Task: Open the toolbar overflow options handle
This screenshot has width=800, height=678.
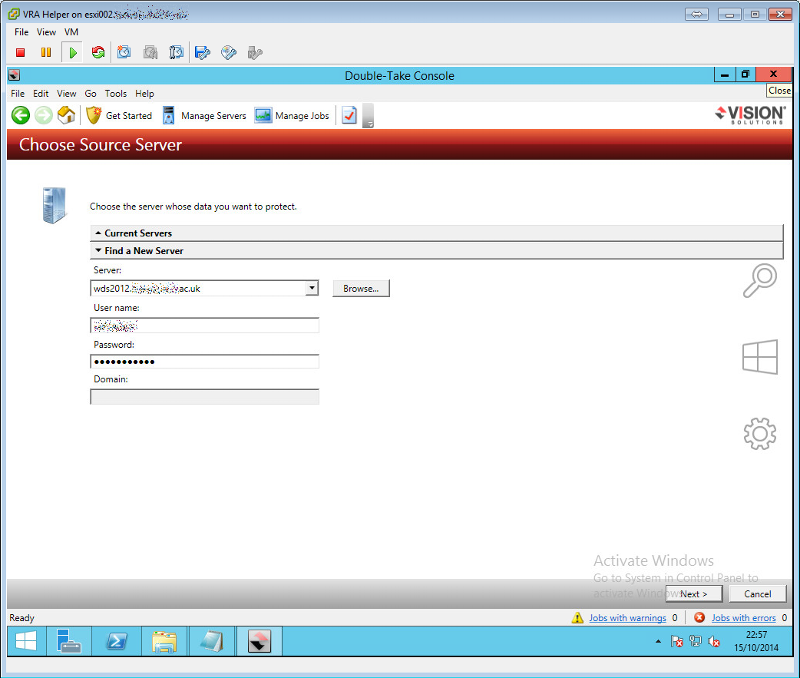Action: point(368,116)
